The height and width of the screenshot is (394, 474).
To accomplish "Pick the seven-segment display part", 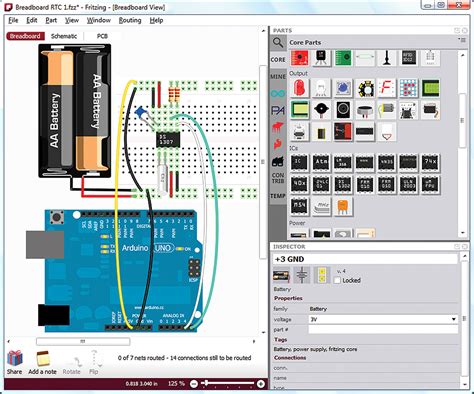I will tap(387, 88).
